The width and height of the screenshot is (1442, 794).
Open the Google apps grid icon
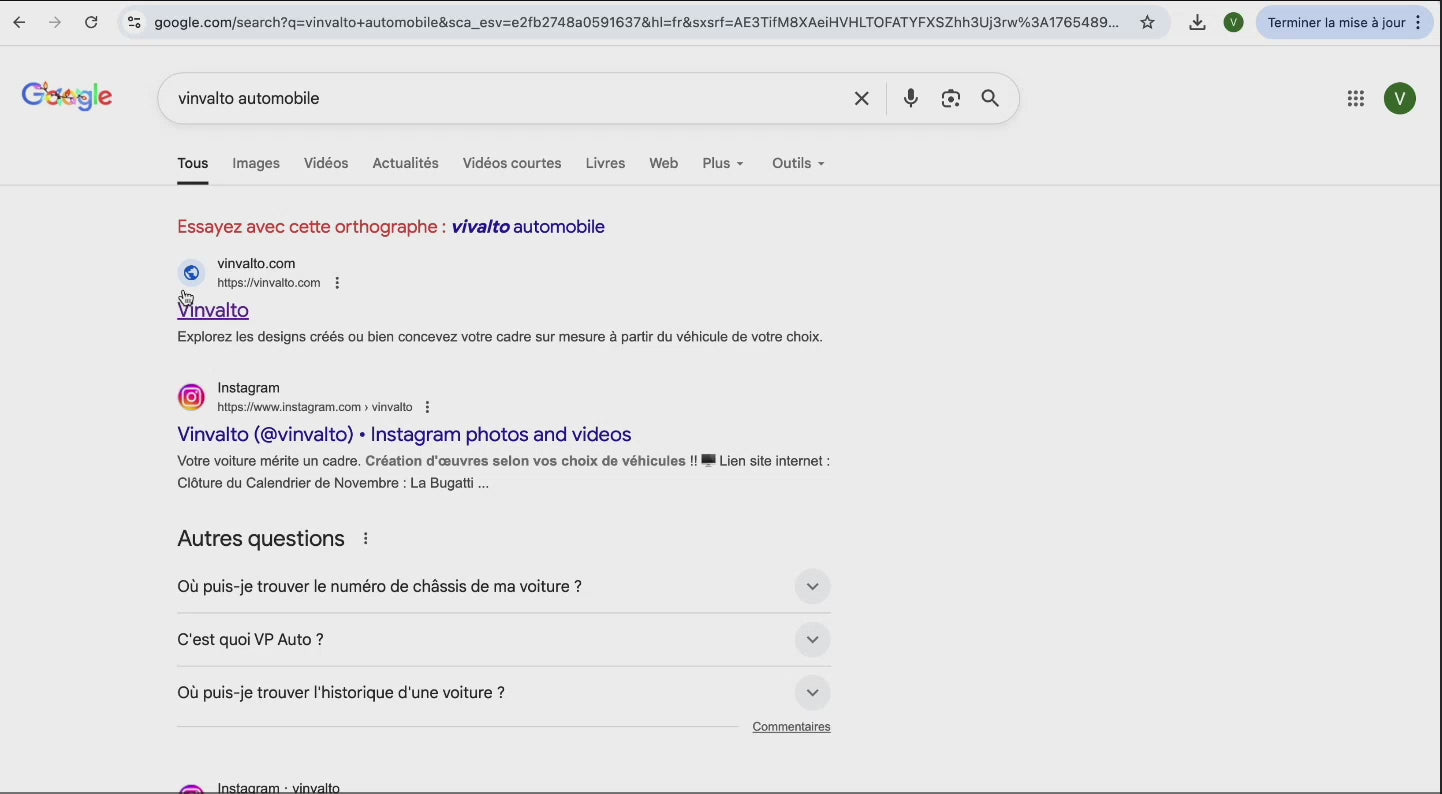1355,98
